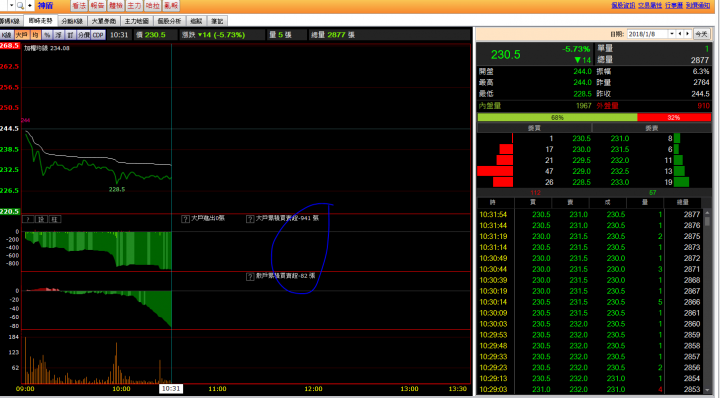The width and height of the screenshot is (720, 398).
Task: Click ask price 233.0 with volume 19
Action: click(x=620, y=182)
